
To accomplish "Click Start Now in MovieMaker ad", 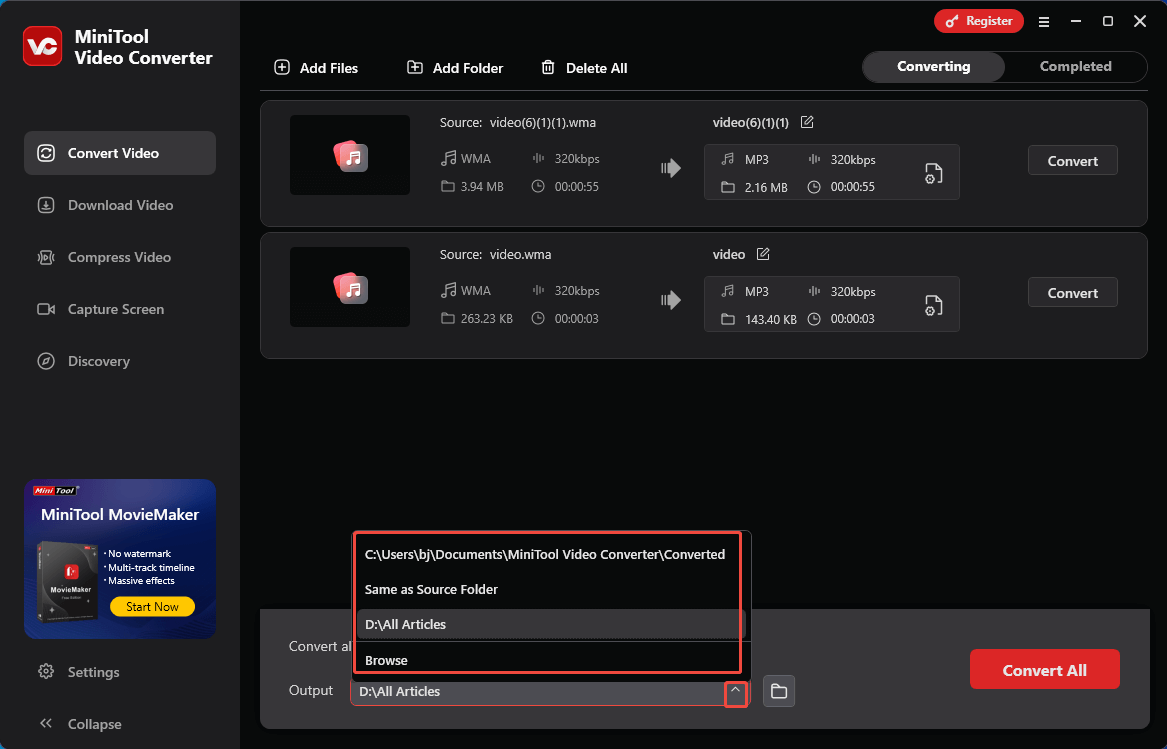I will pyautogui.click(x=153, y=607).
